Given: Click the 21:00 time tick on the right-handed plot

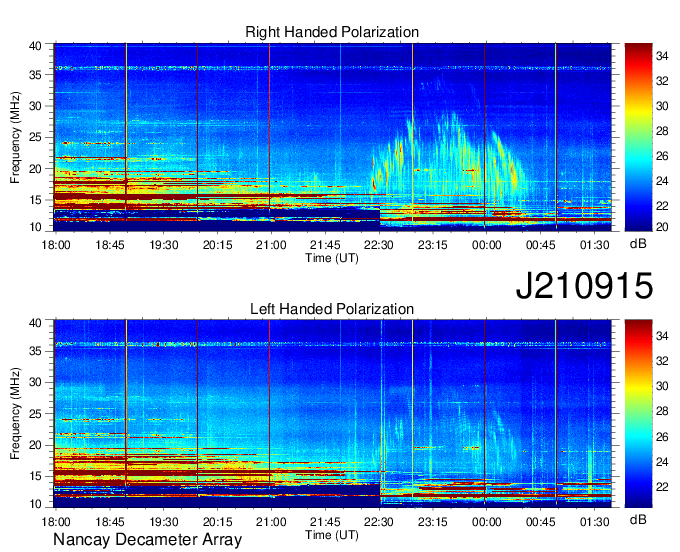Looking at the screenshot, I should point(271,245).
